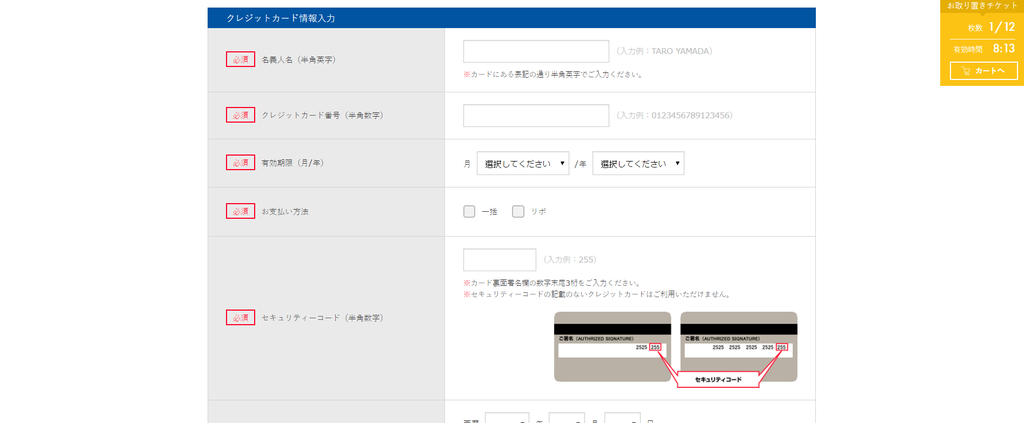This screenshot has width=1024, height=423.
Task: Focus the クレジットカード番号 number field
Action: (536, 116)
